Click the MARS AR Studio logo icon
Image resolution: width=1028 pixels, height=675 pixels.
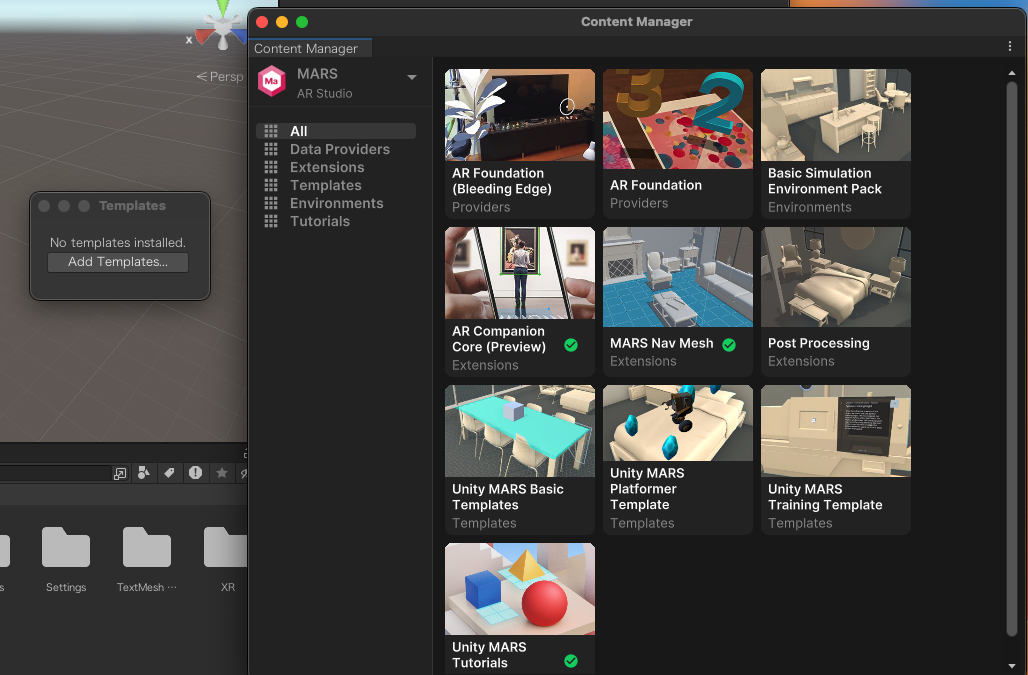pos(271,81)
